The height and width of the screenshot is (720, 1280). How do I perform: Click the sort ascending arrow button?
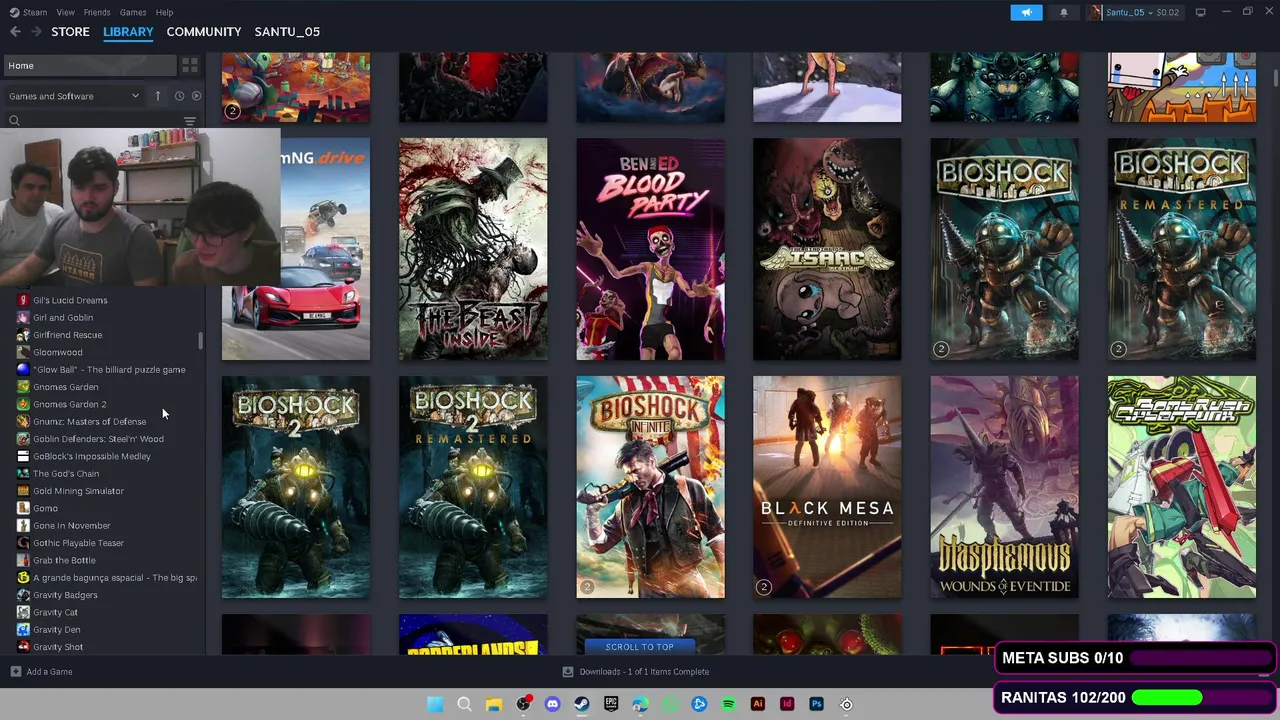click(x=157, y=96)
